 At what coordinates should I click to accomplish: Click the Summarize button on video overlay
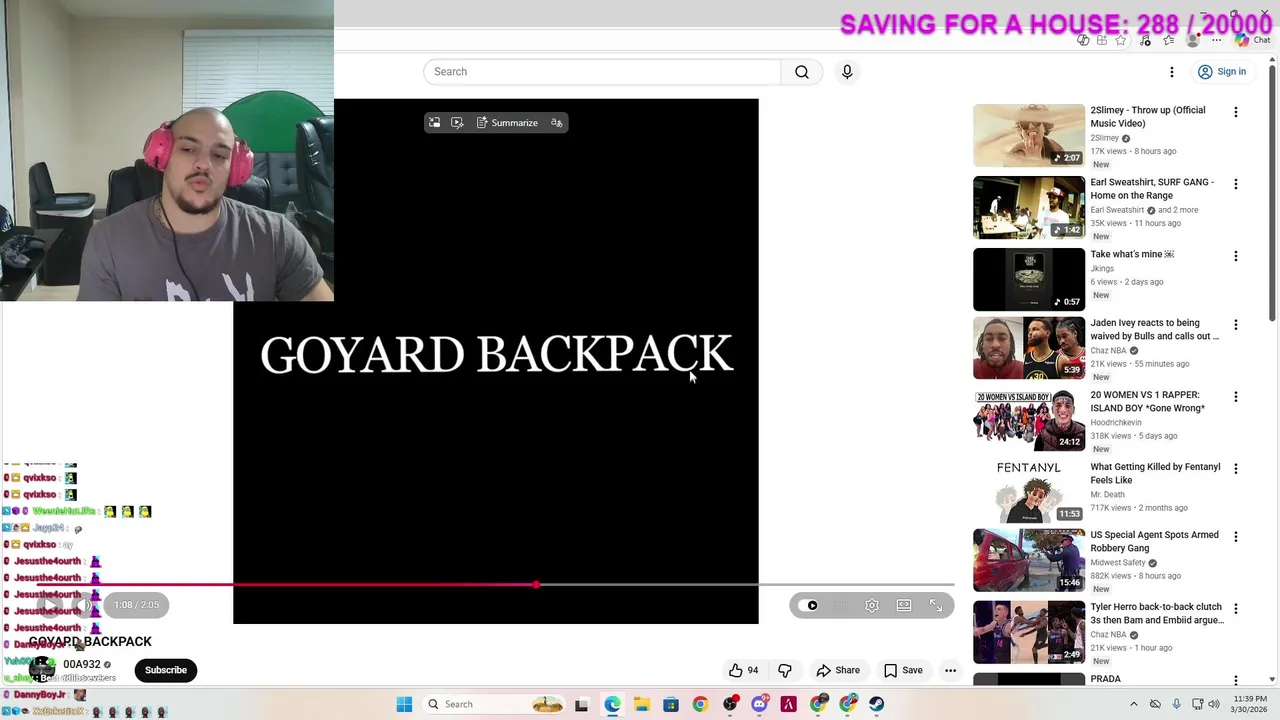[507, 123]
